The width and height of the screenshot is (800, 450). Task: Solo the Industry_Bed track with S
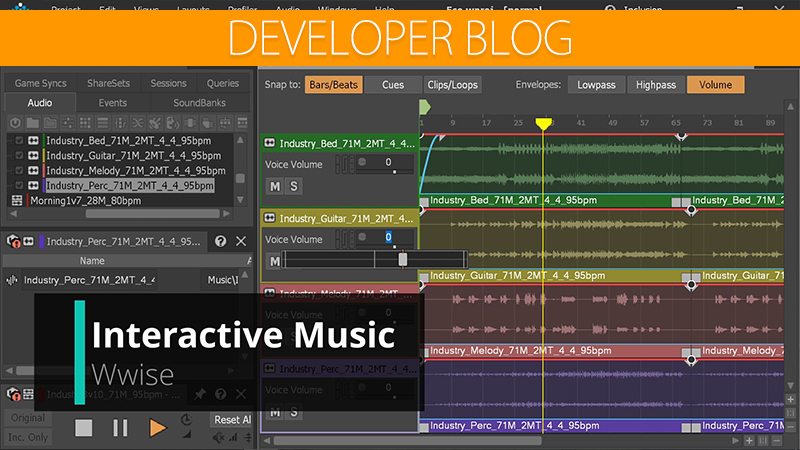pos(294,186)
